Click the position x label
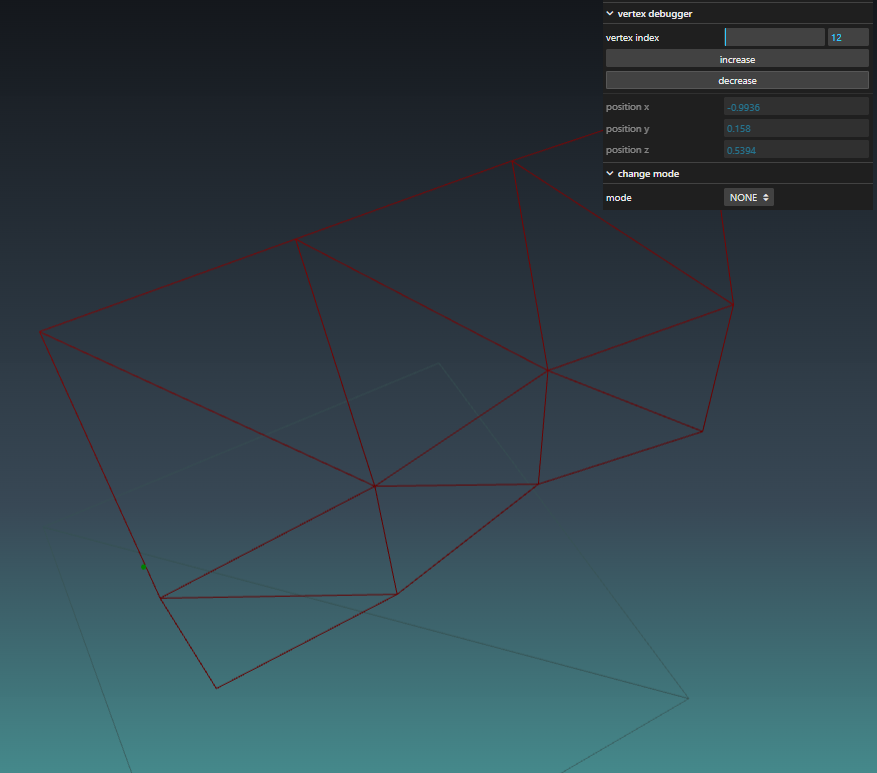The width and height of the screenshot is (877, 773). click(x=628, y=107)
